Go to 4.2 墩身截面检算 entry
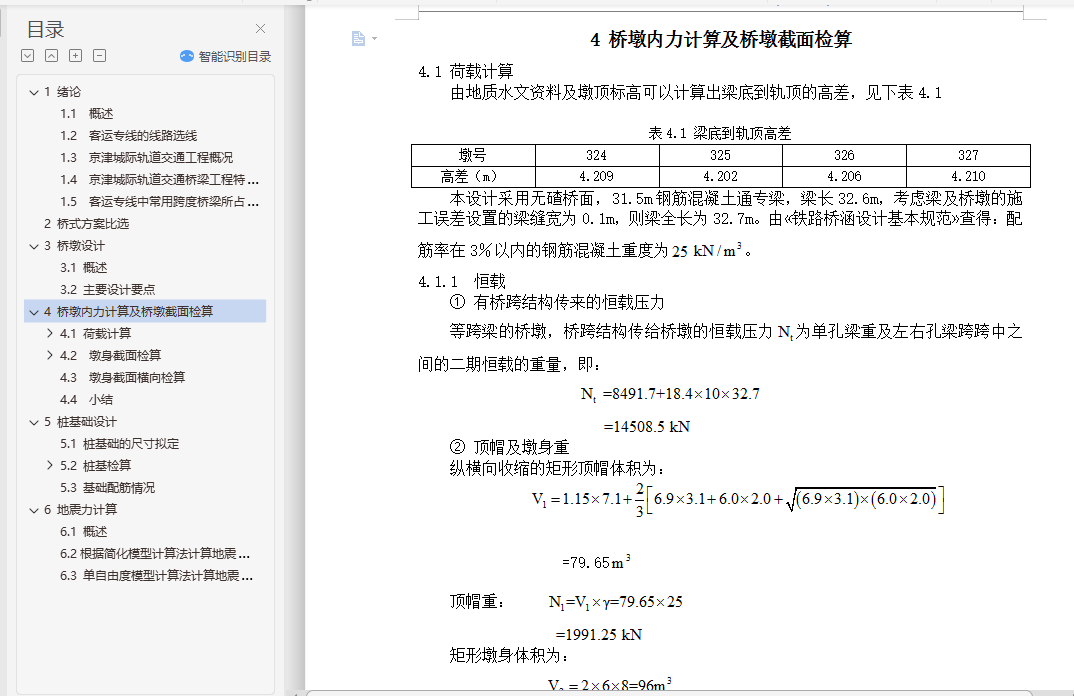This screenshot has width=1074, height=696. coord(110,356)
